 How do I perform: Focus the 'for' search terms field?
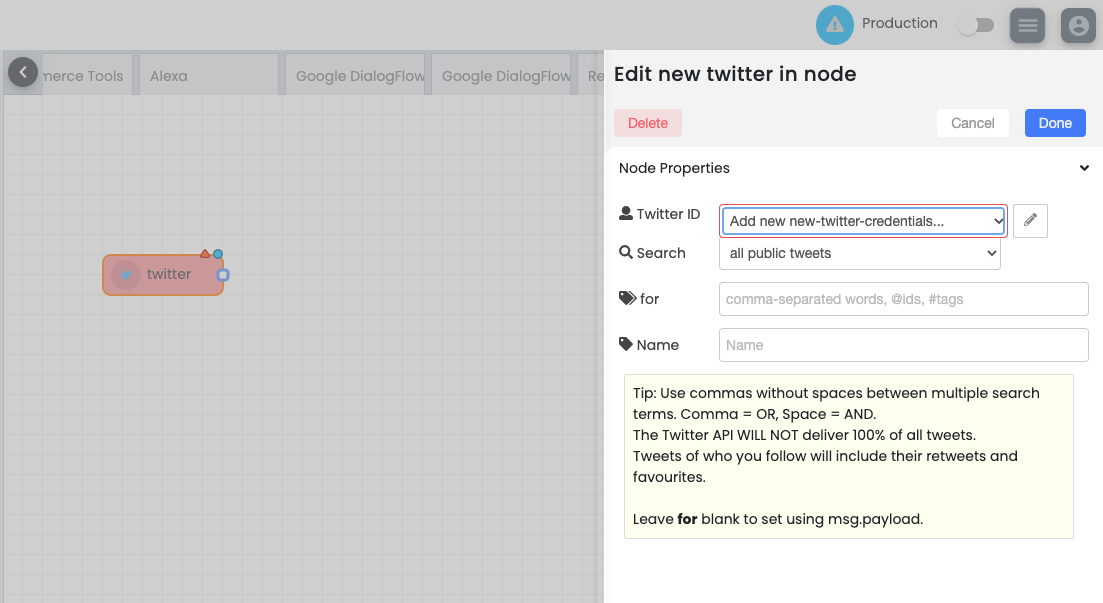click(903, 299)
